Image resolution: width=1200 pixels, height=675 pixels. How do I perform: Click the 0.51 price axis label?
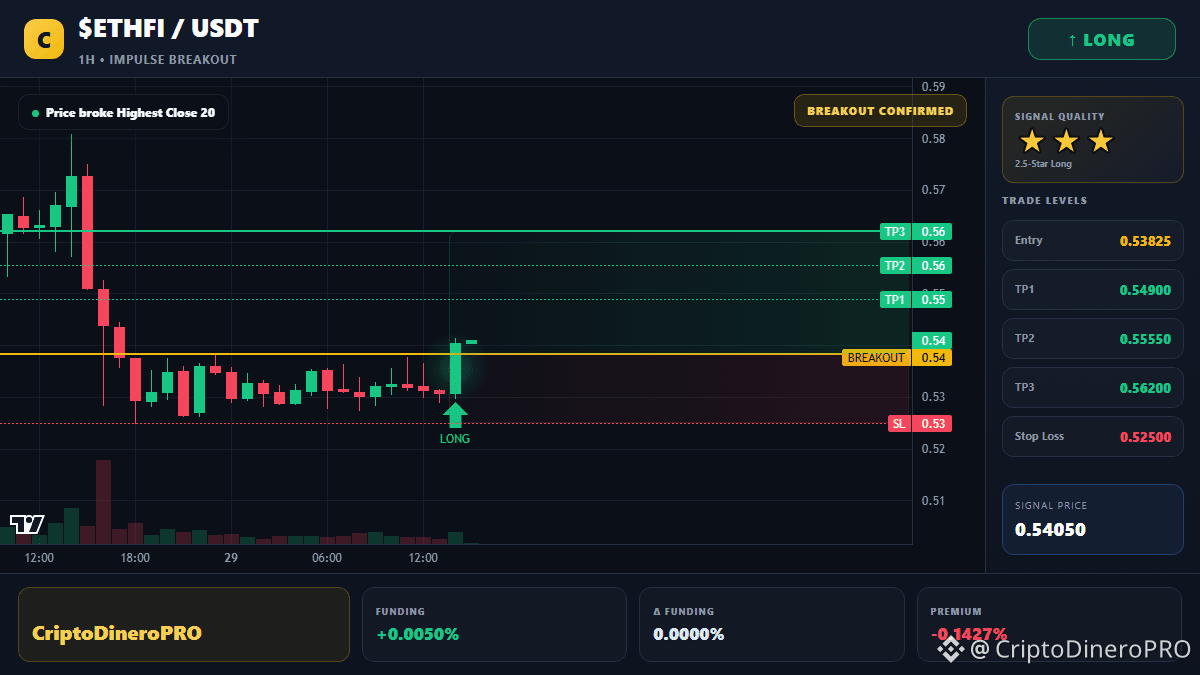(933, 500)
